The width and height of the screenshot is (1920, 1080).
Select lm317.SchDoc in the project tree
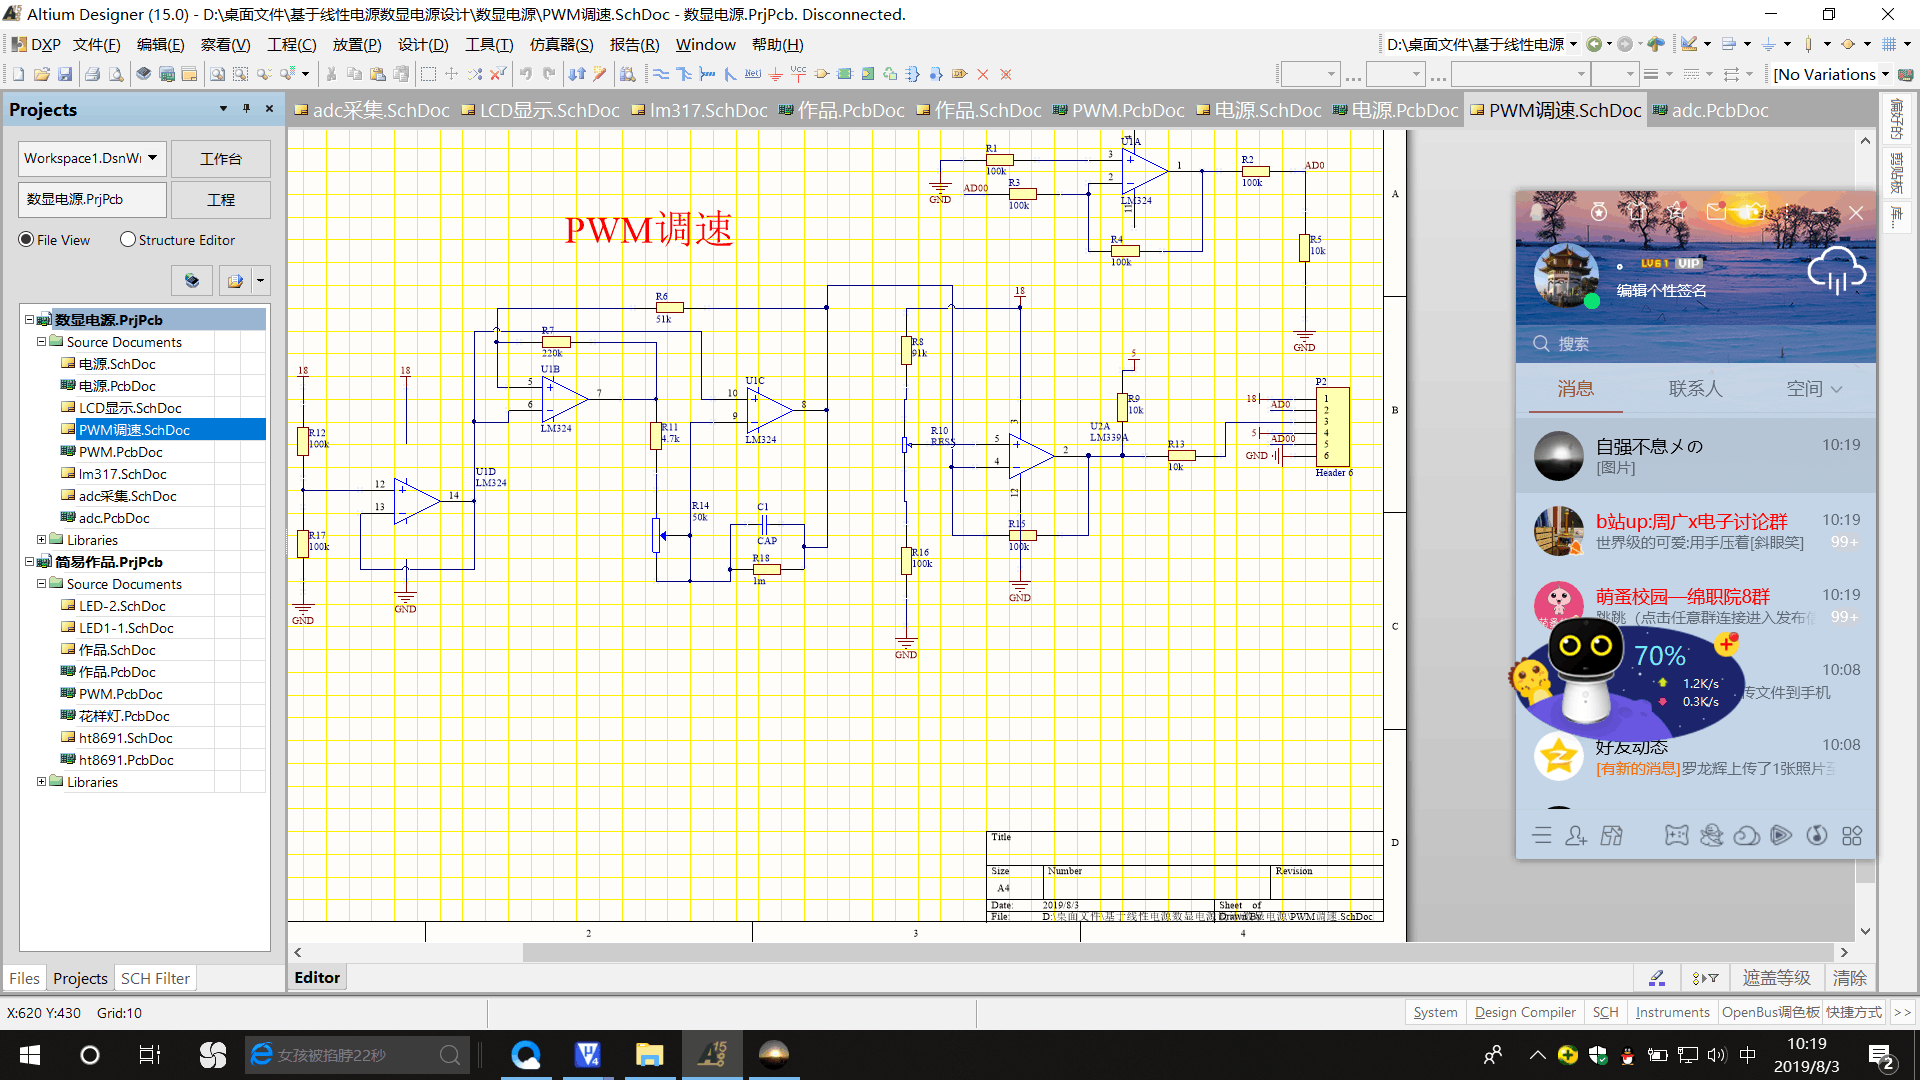(x=122, y=474)
